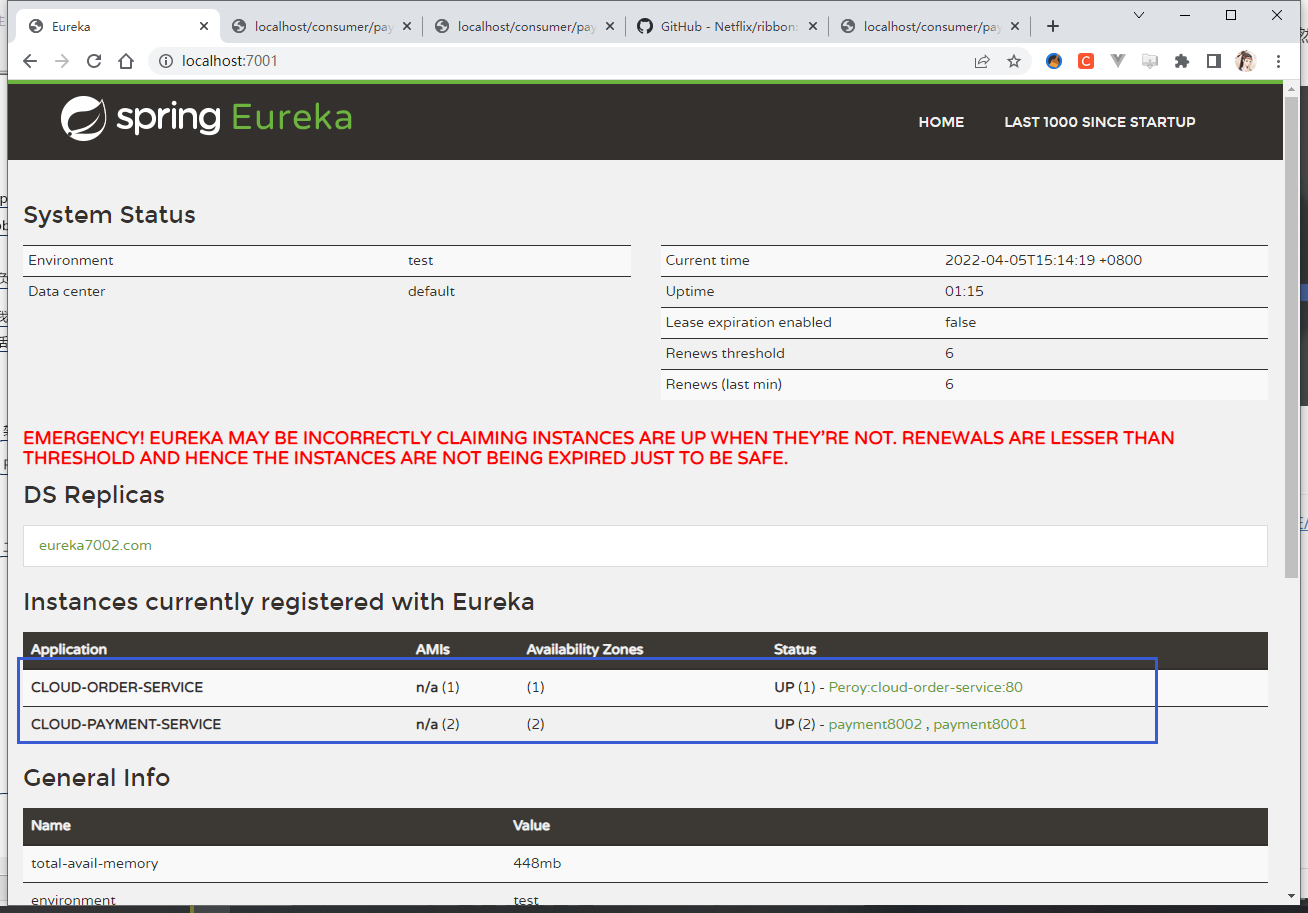The height and width of the screenshot is (913, 1308).
Task: Follow the eureka7002.com replica link
Action: (95, 545)
